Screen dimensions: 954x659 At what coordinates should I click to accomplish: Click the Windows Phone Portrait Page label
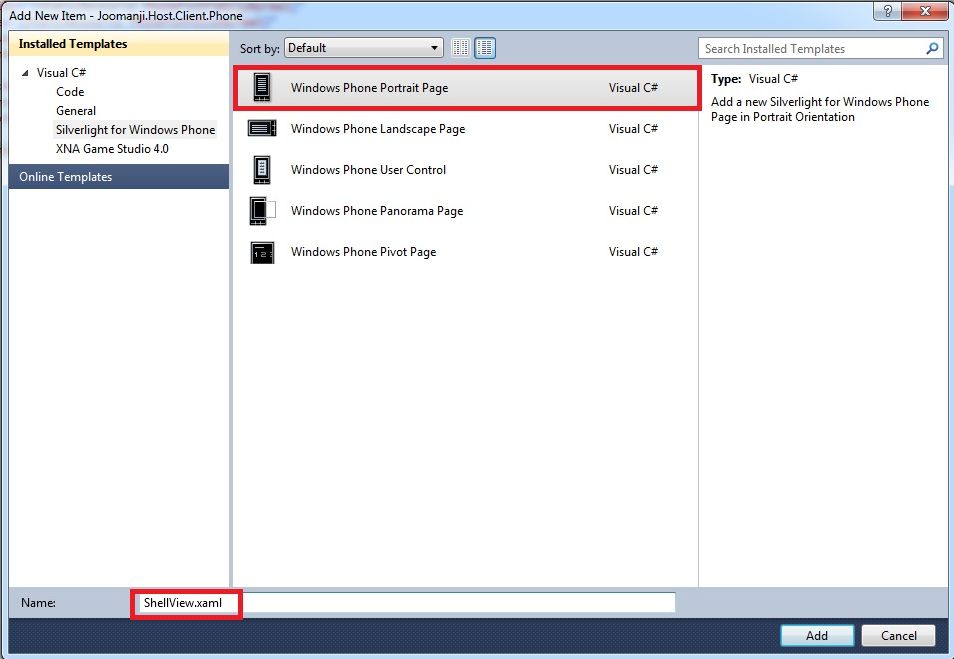pos(369,88)
